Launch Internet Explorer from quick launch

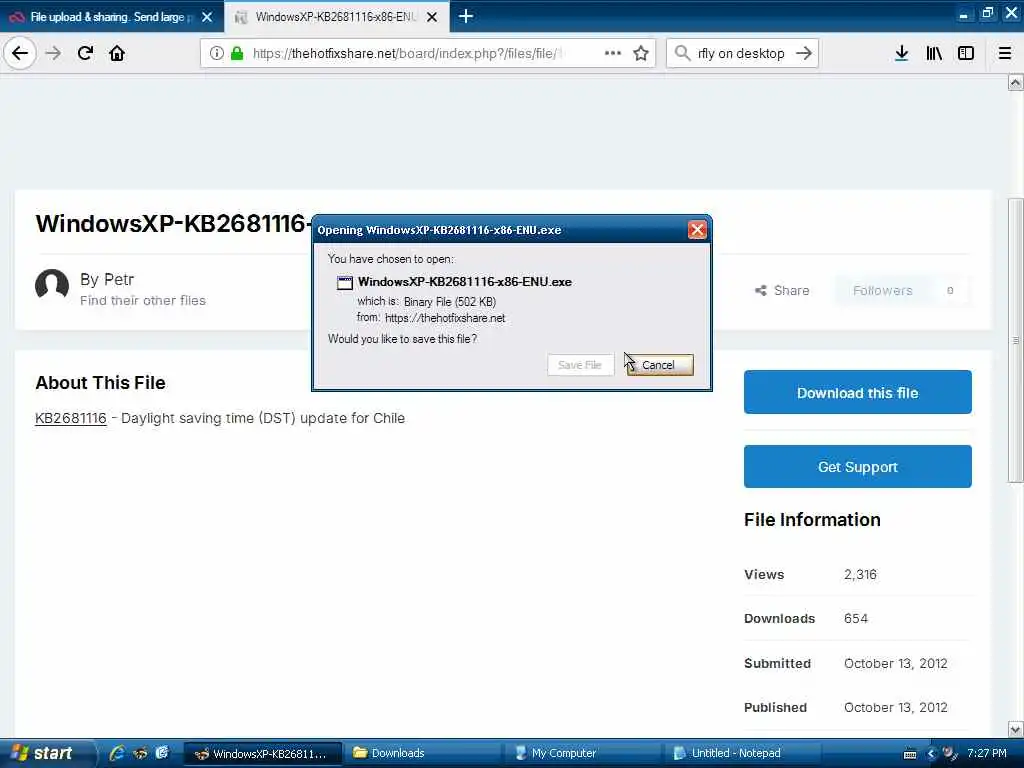tap(117, 754)
